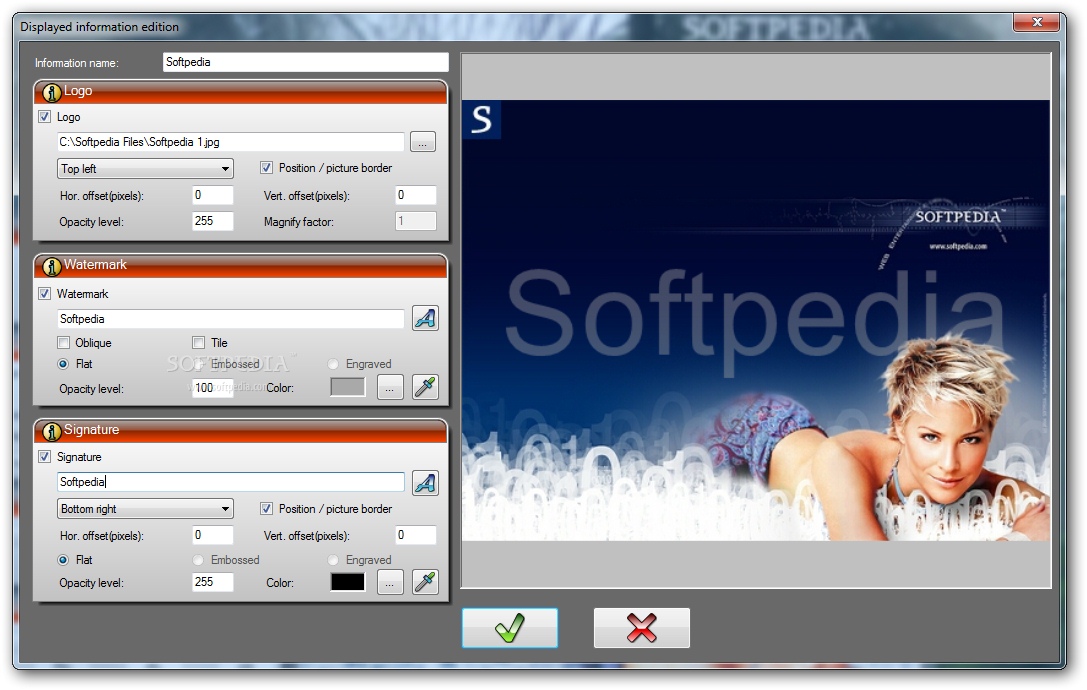The height and width of the screenshot is (690, 1087).
Task: Confirm with the green checkmark button
Action: (510, 628)
